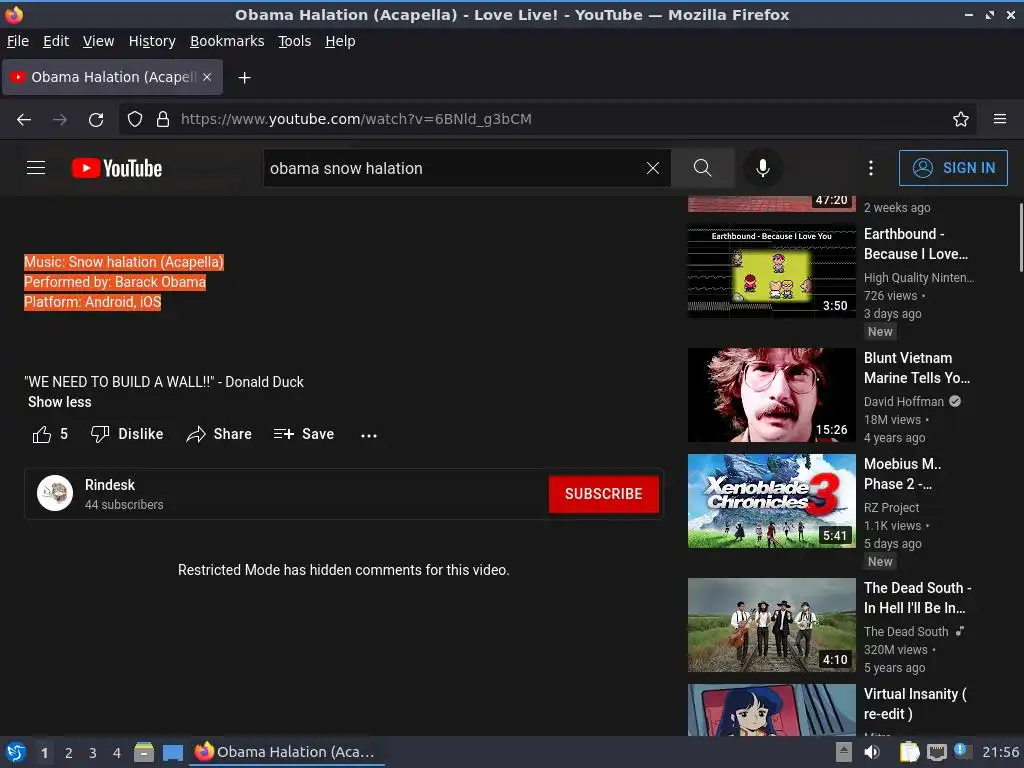This screenshot has height=768, width=1024.
Task: Open Rindesk channel avatar
Action: (55, 493)
